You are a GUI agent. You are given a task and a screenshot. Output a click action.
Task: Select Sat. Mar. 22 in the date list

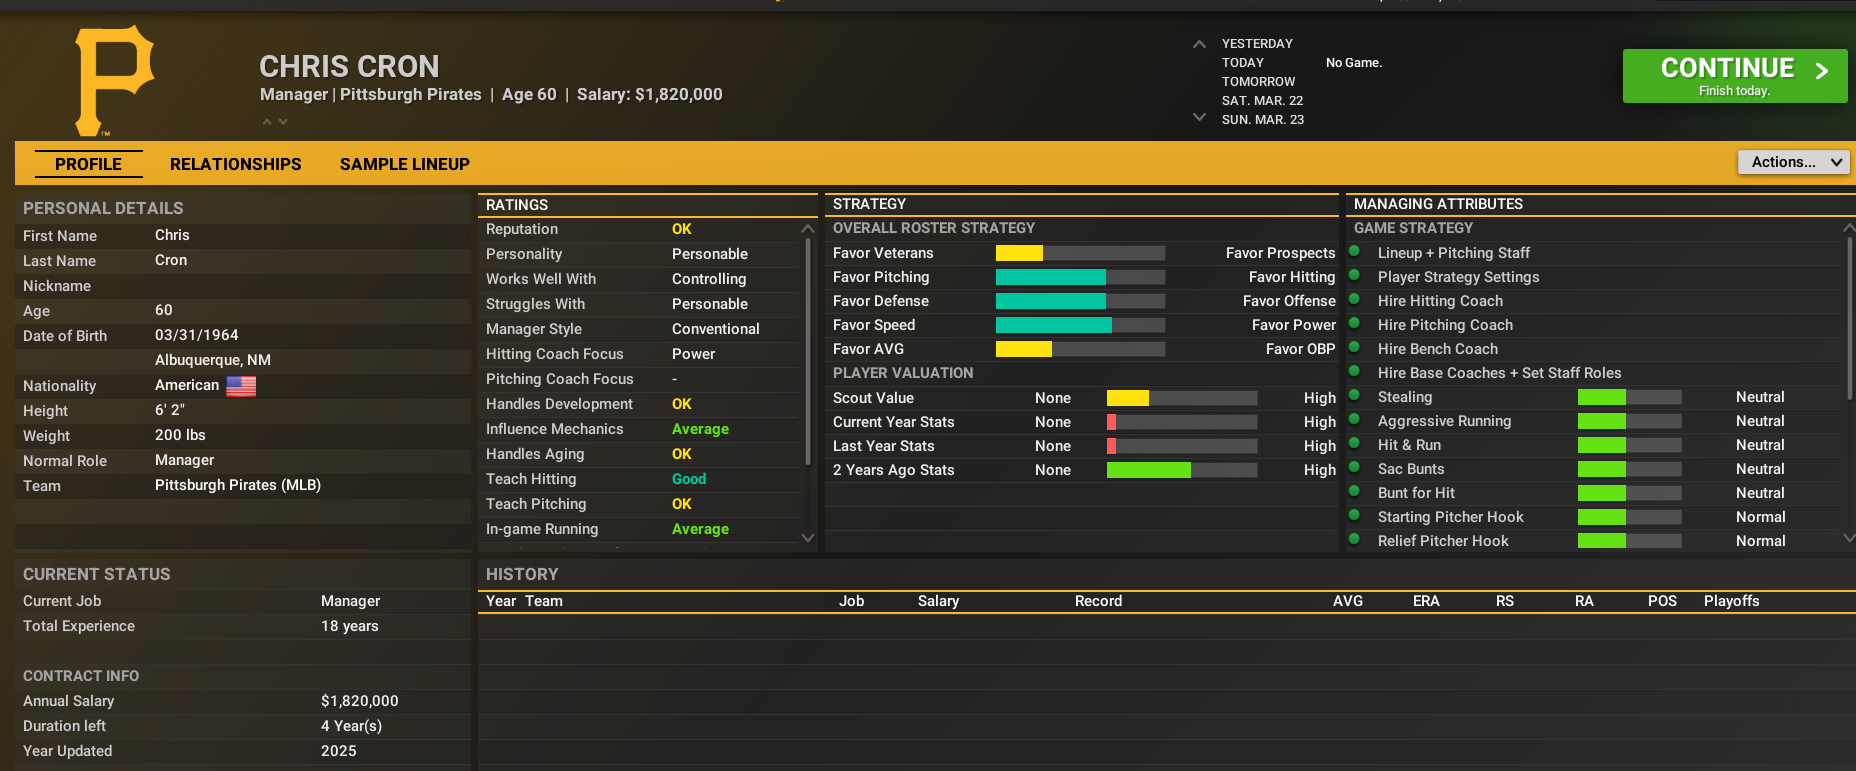click(x=1262, y=101)
